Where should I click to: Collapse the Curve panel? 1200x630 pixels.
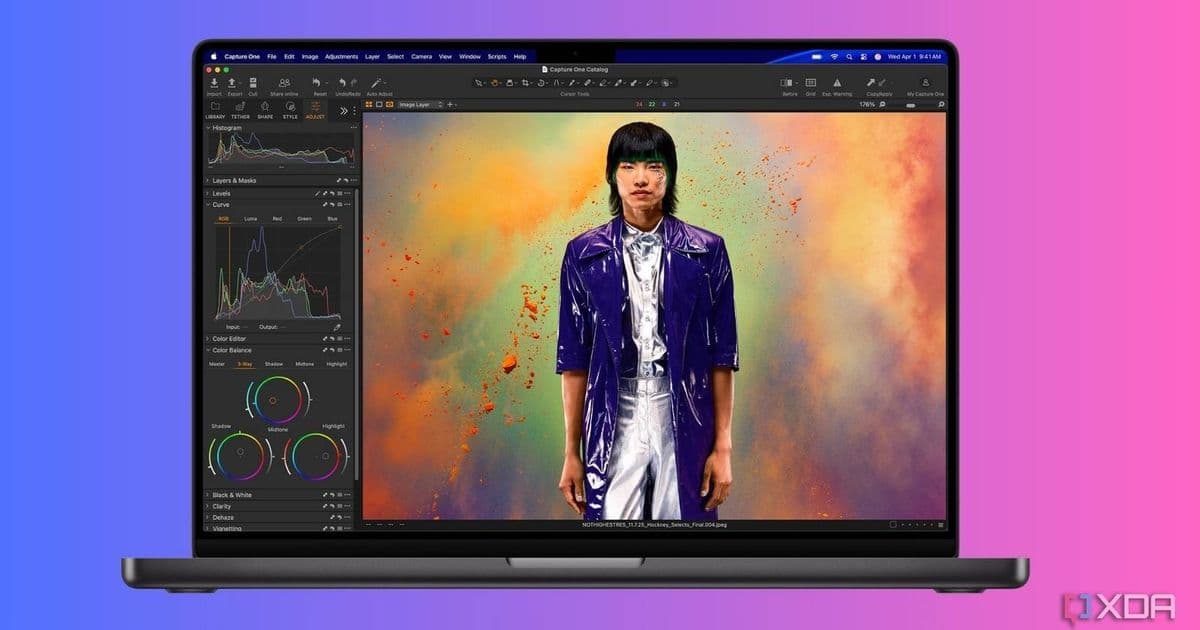(210, 202)
